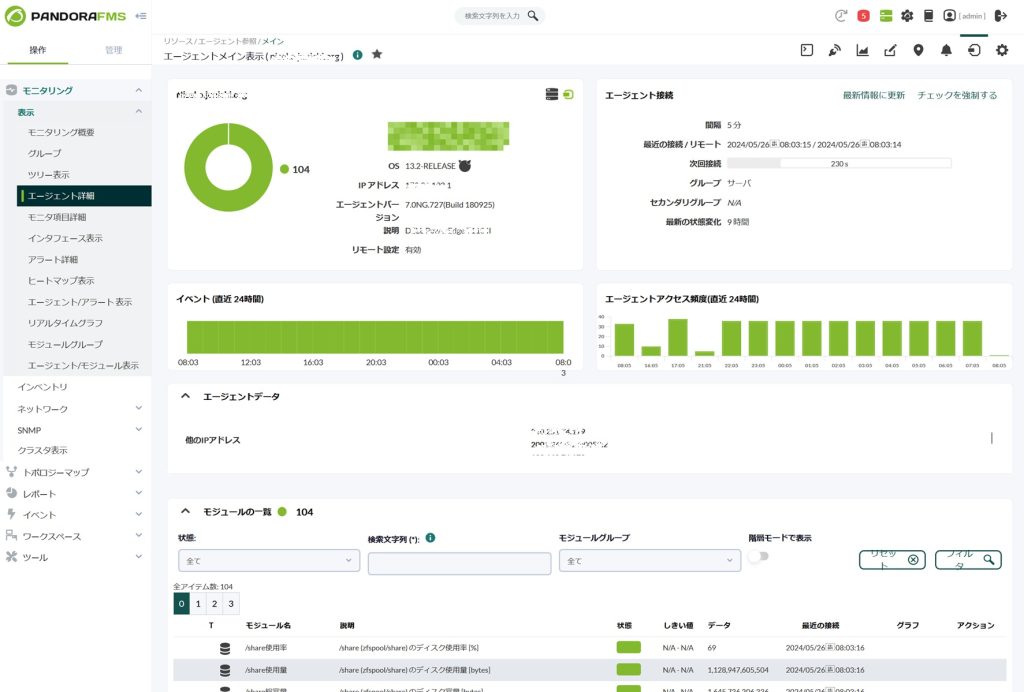Open モニタリング概要 in sidebar
1024x692 pixels.
[61, 132]
